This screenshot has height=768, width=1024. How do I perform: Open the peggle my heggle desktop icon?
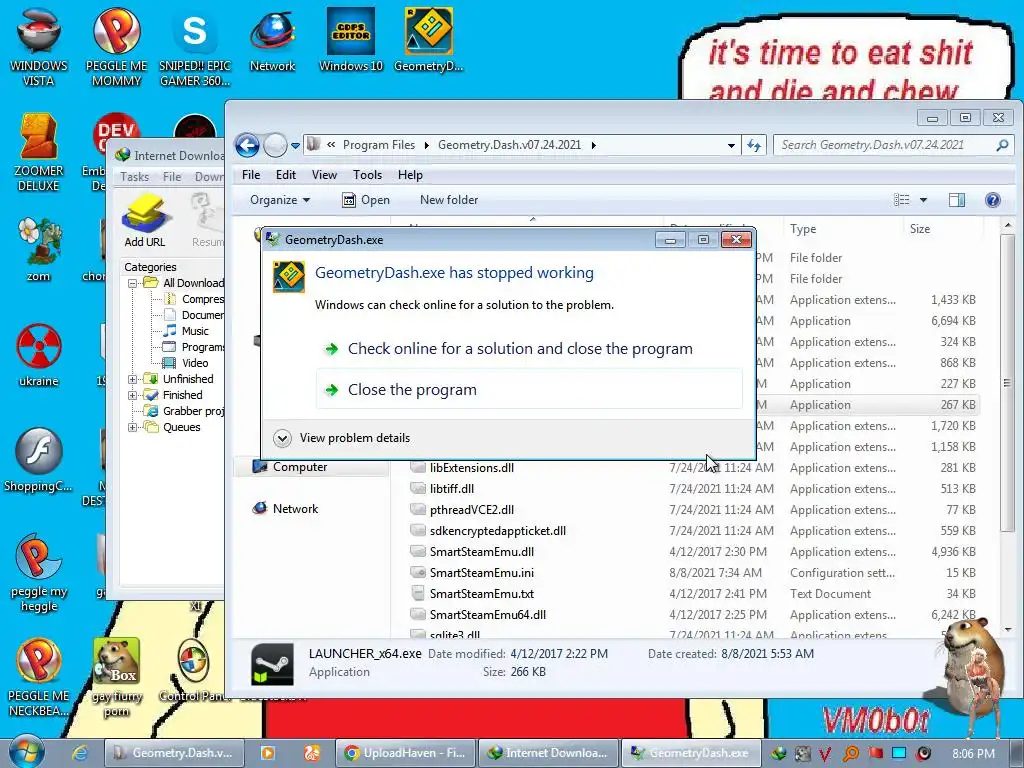click(x=39, y=573)
